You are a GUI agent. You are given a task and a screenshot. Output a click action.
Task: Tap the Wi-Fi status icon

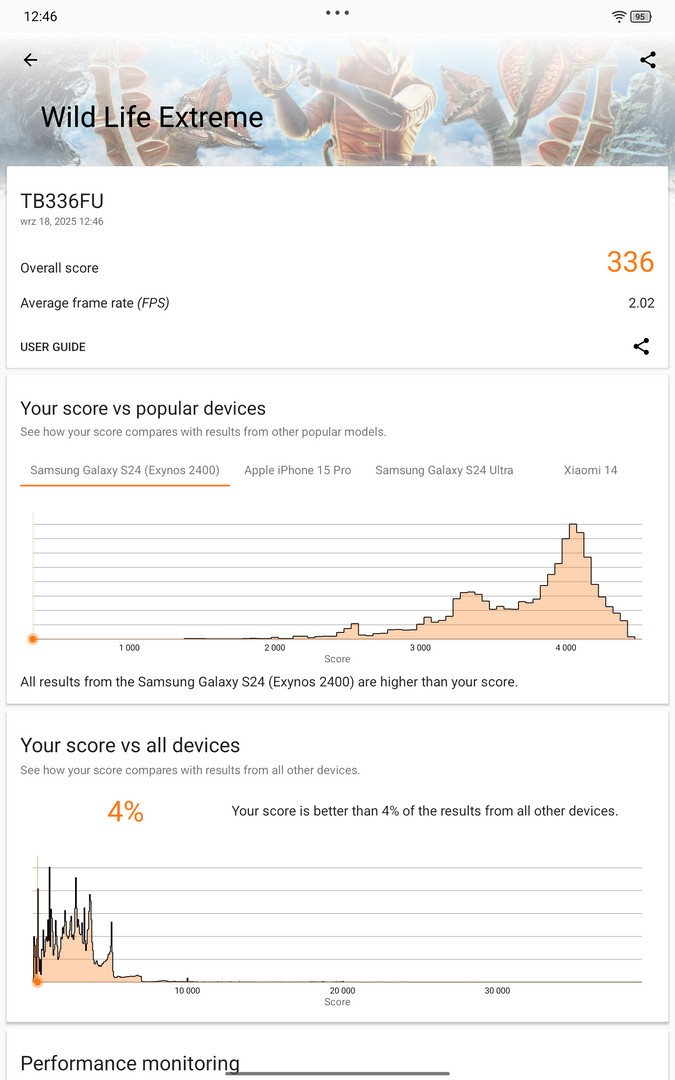[x=619, y=17]
